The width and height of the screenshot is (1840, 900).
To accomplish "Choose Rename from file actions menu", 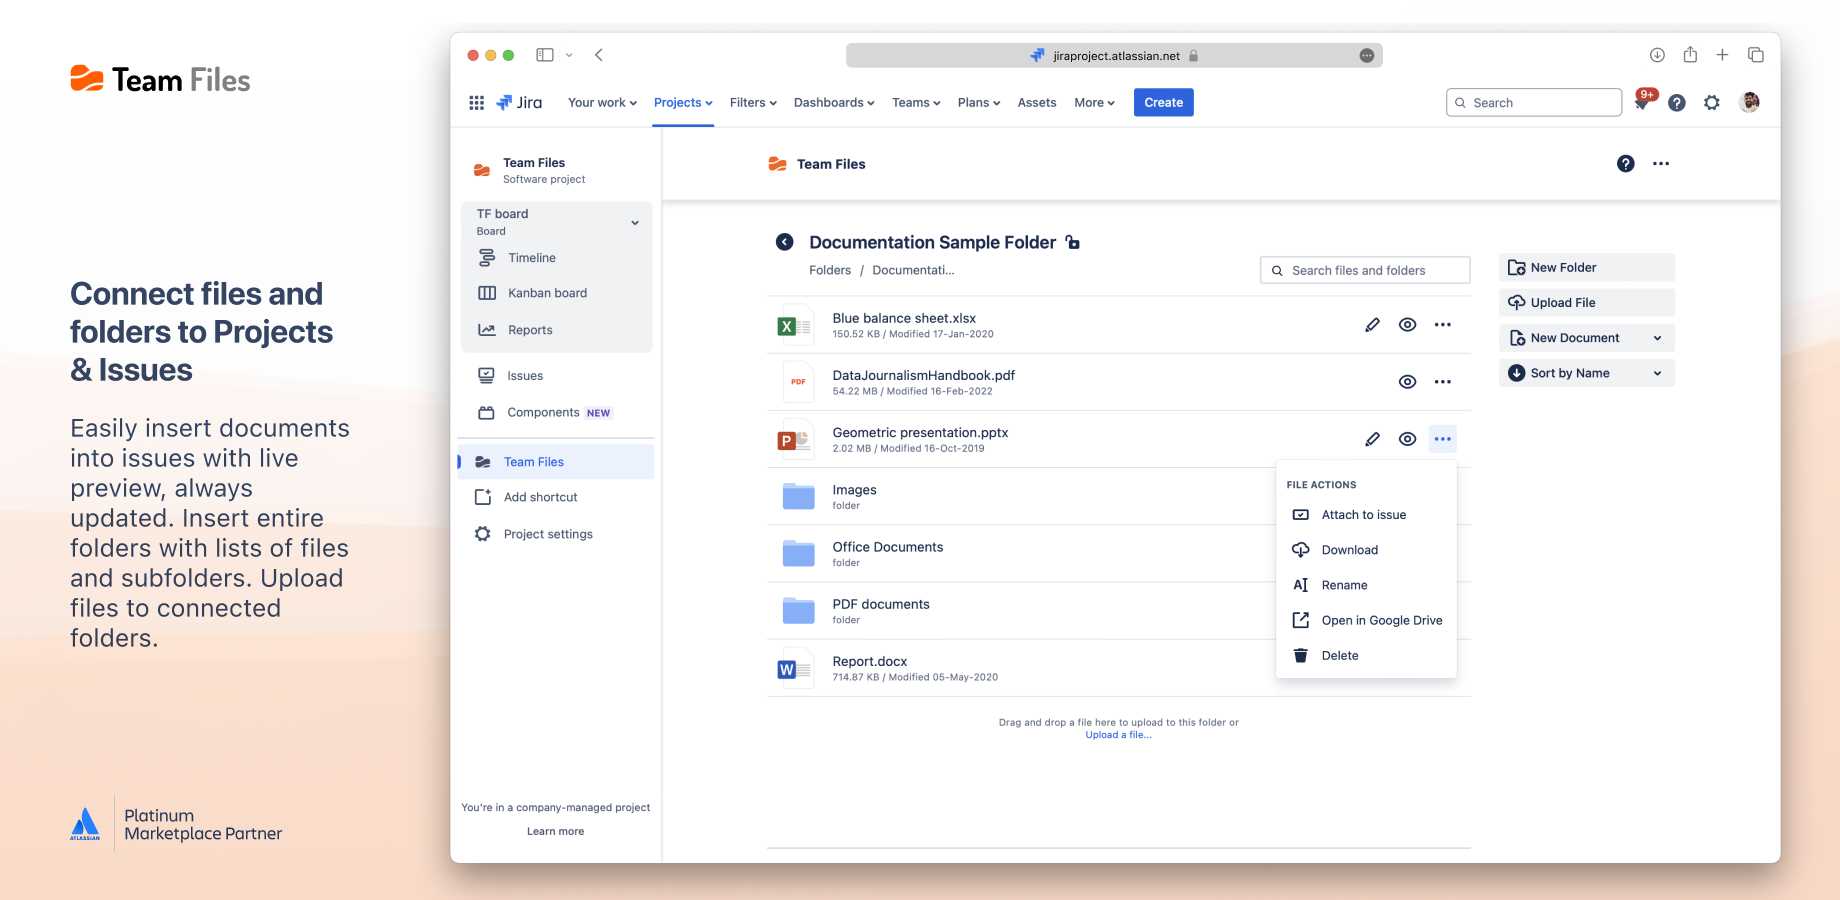I will pos(1366,585).
